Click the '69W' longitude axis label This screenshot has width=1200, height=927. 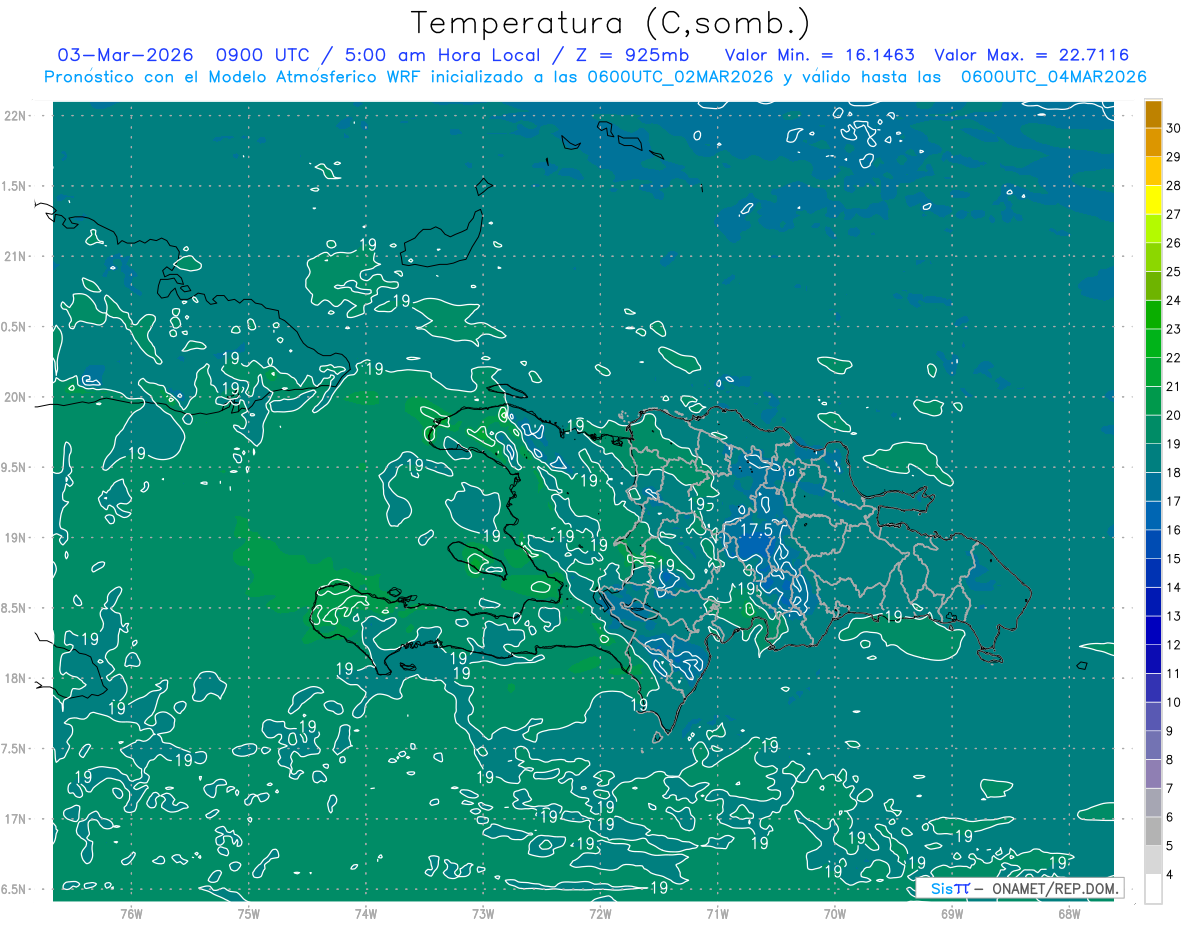952,913
